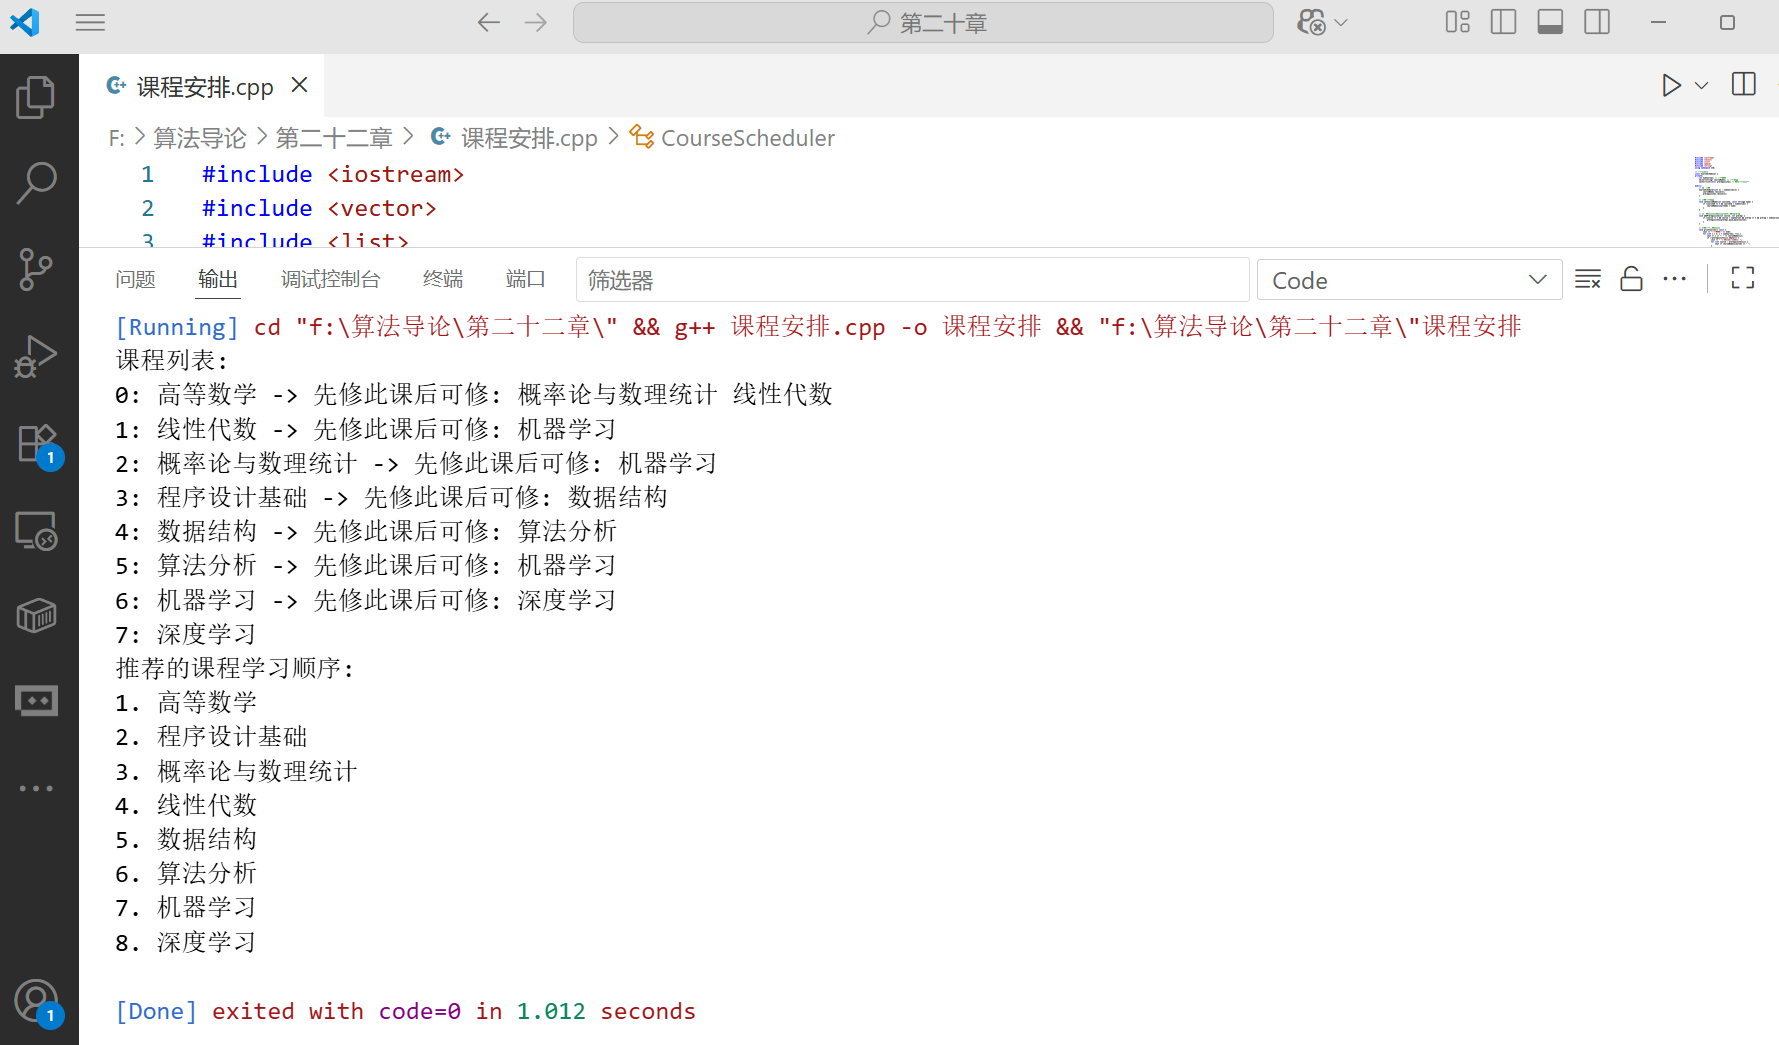Click the Copilot chat icon
The height and width of the screenshot is (1045, 1779).
coord(1311,22)
